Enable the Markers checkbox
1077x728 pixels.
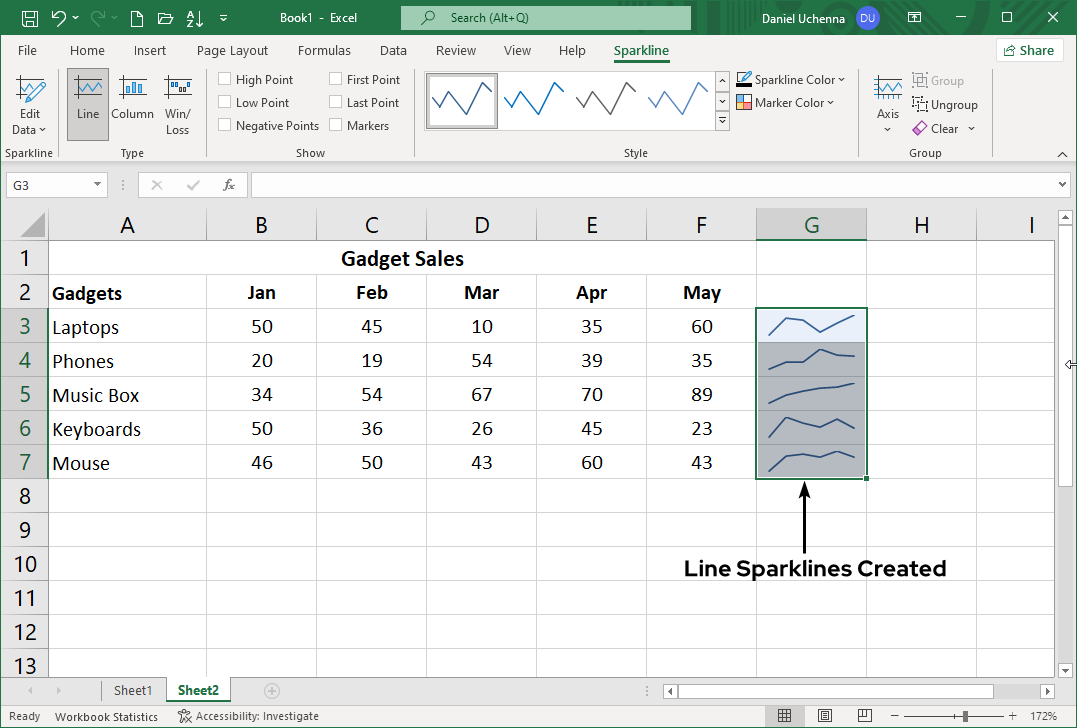click(x=336, y=125)
